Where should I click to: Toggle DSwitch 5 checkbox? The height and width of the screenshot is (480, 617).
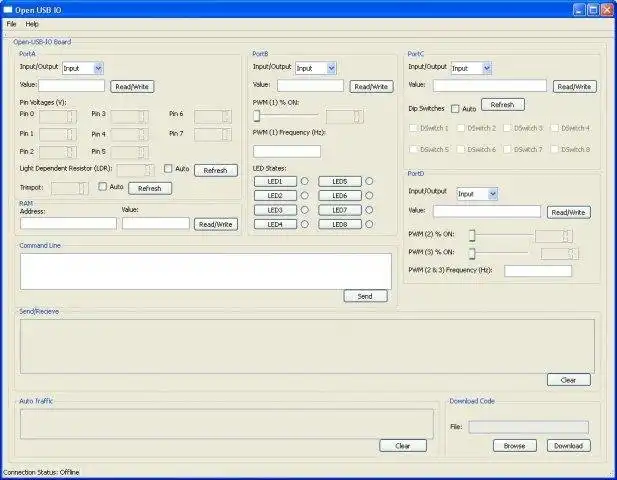[413, 149]
